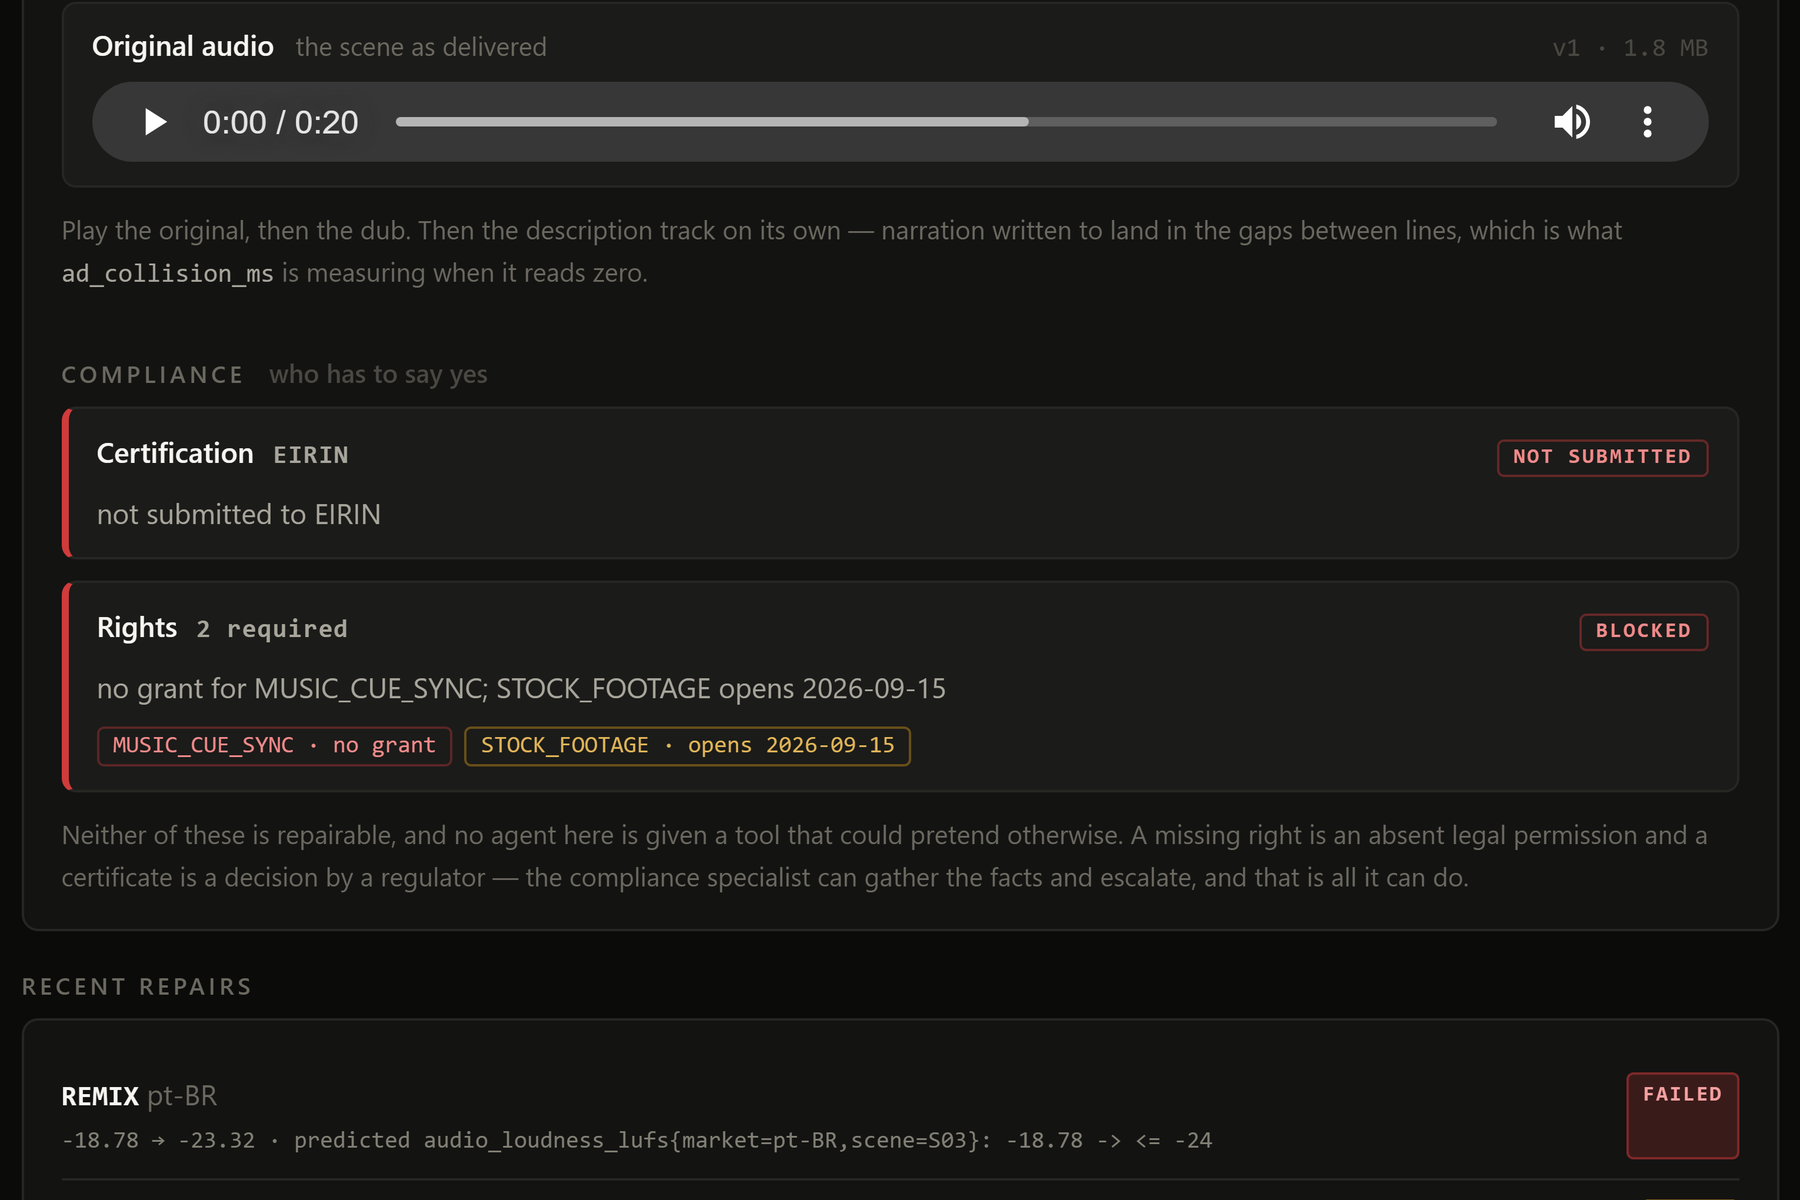Click the BLOCKED rights status badge
The width and height of the screenshot is (1800, 1200).
coord(1643,631)
